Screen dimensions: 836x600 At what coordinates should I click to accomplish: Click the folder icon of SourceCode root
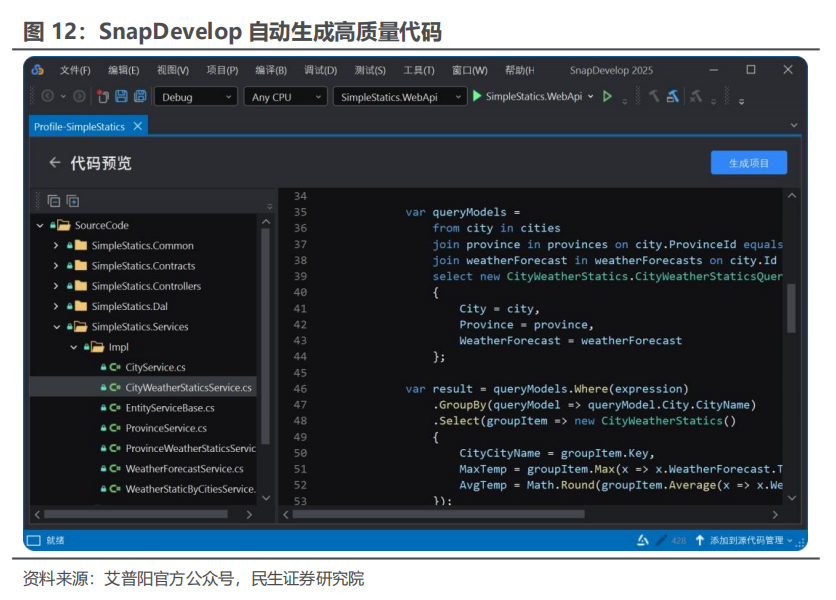pyautogui.click(x=64, y=225)
